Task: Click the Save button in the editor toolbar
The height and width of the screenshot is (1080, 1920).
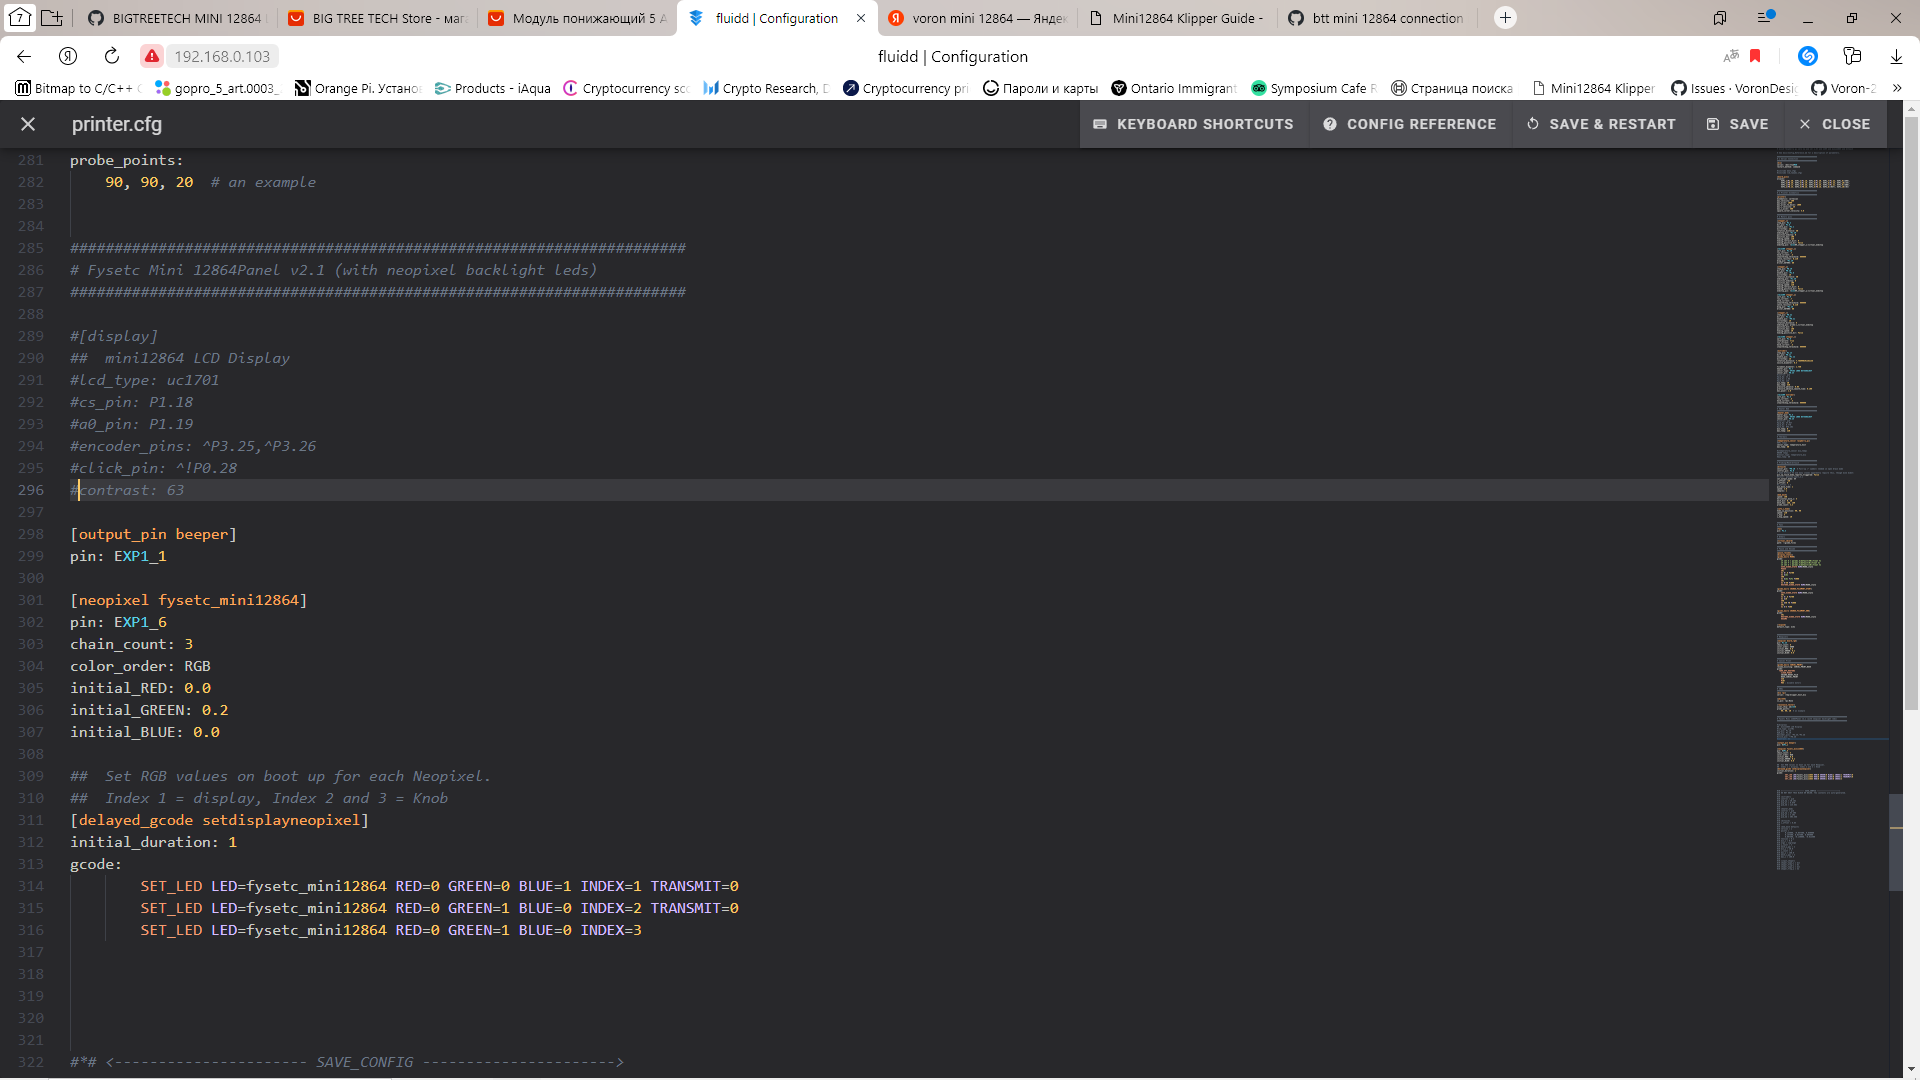Action: (x=1738, y=124)
